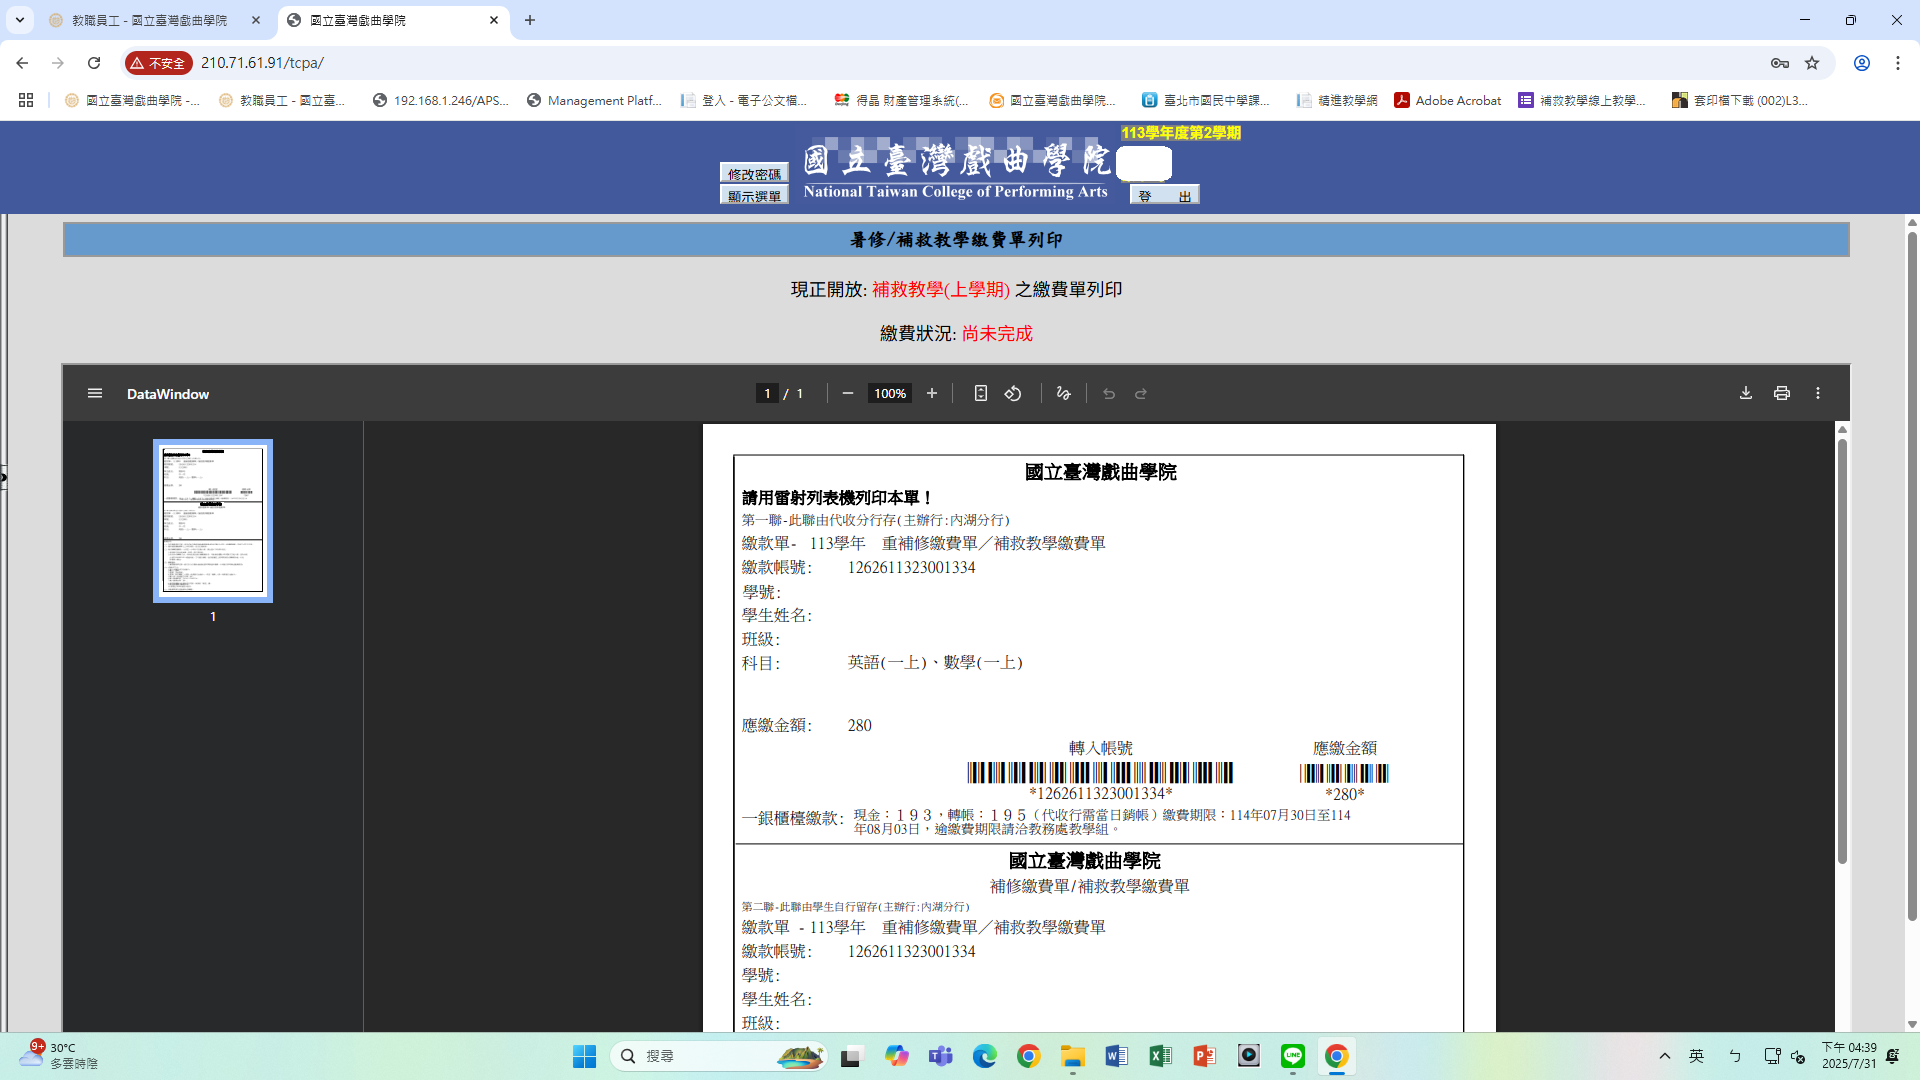Print the PDF with printer icon

pyautogui.click(x=1782, y=393)
